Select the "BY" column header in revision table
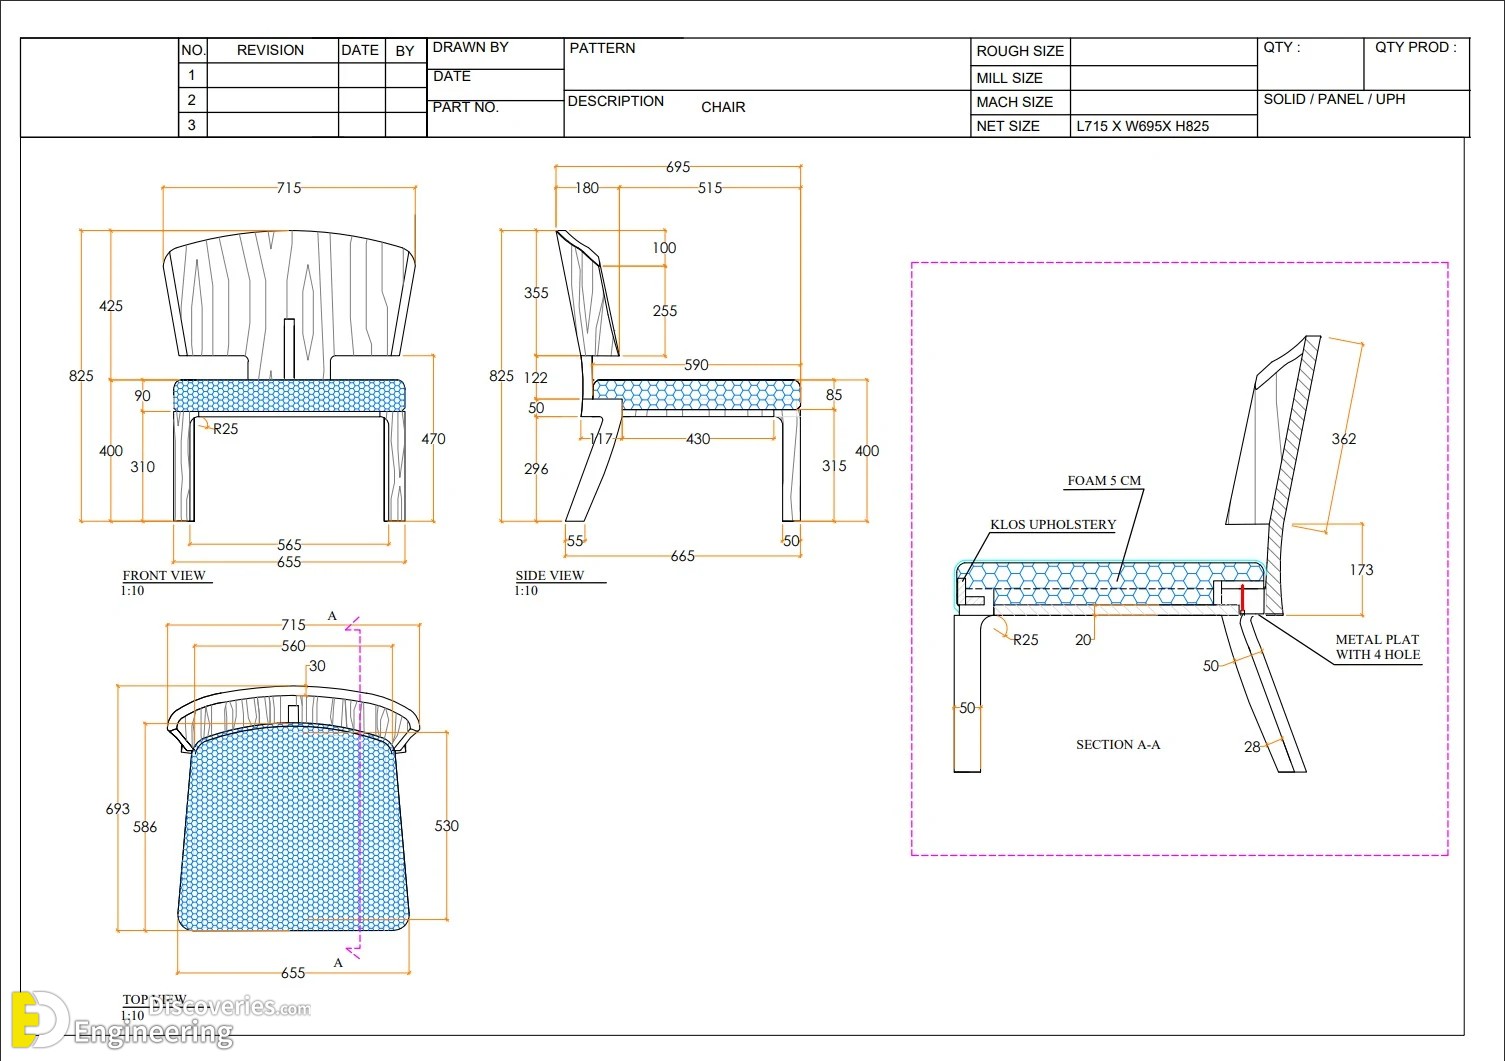Viewport: 1505px width, 1061px height. tap(405, 51)
